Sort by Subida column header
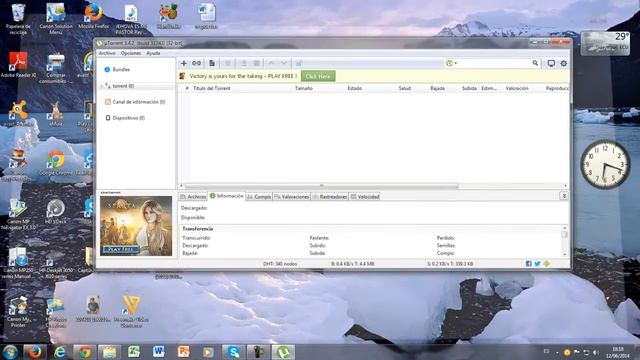Image resolution: width=640 pixels, height=360 pixels. pyautogui.click(x=469, y=88)
